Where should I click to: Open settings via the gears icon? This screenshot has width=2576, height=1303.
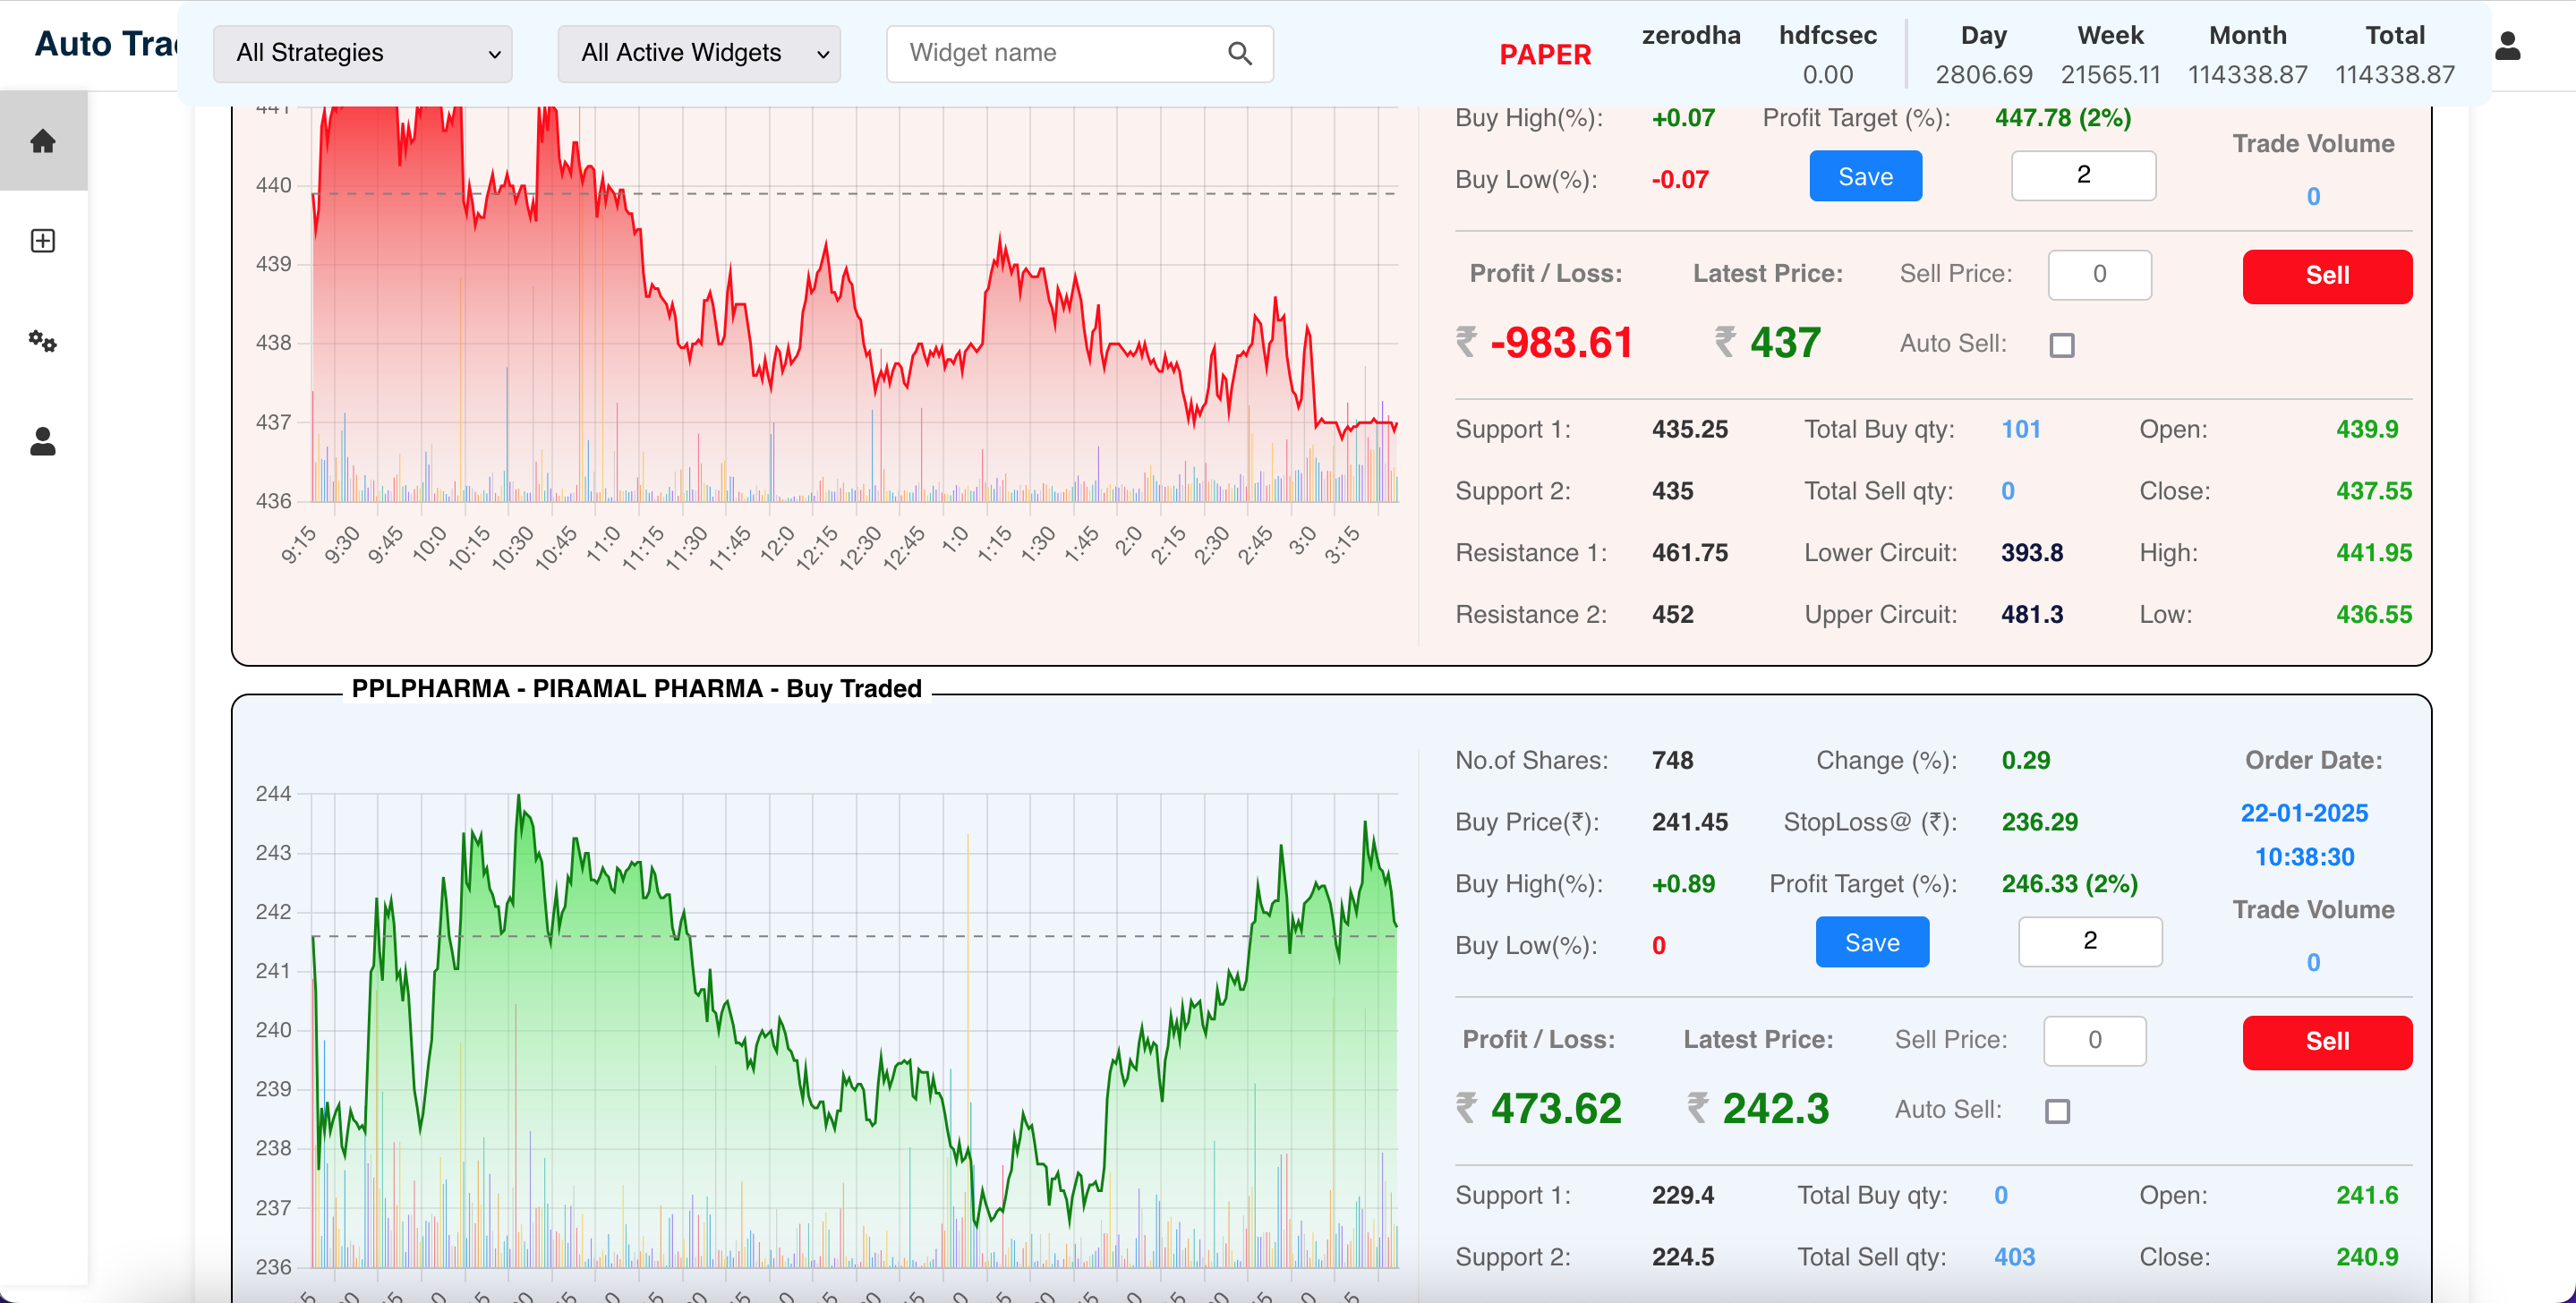(43, 342)
